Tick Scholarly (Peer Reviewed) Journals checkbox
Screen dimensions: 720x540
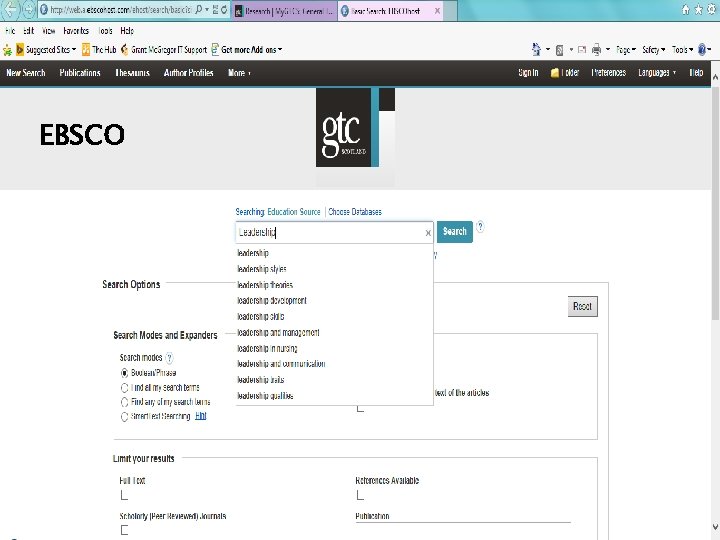[124, 530]
